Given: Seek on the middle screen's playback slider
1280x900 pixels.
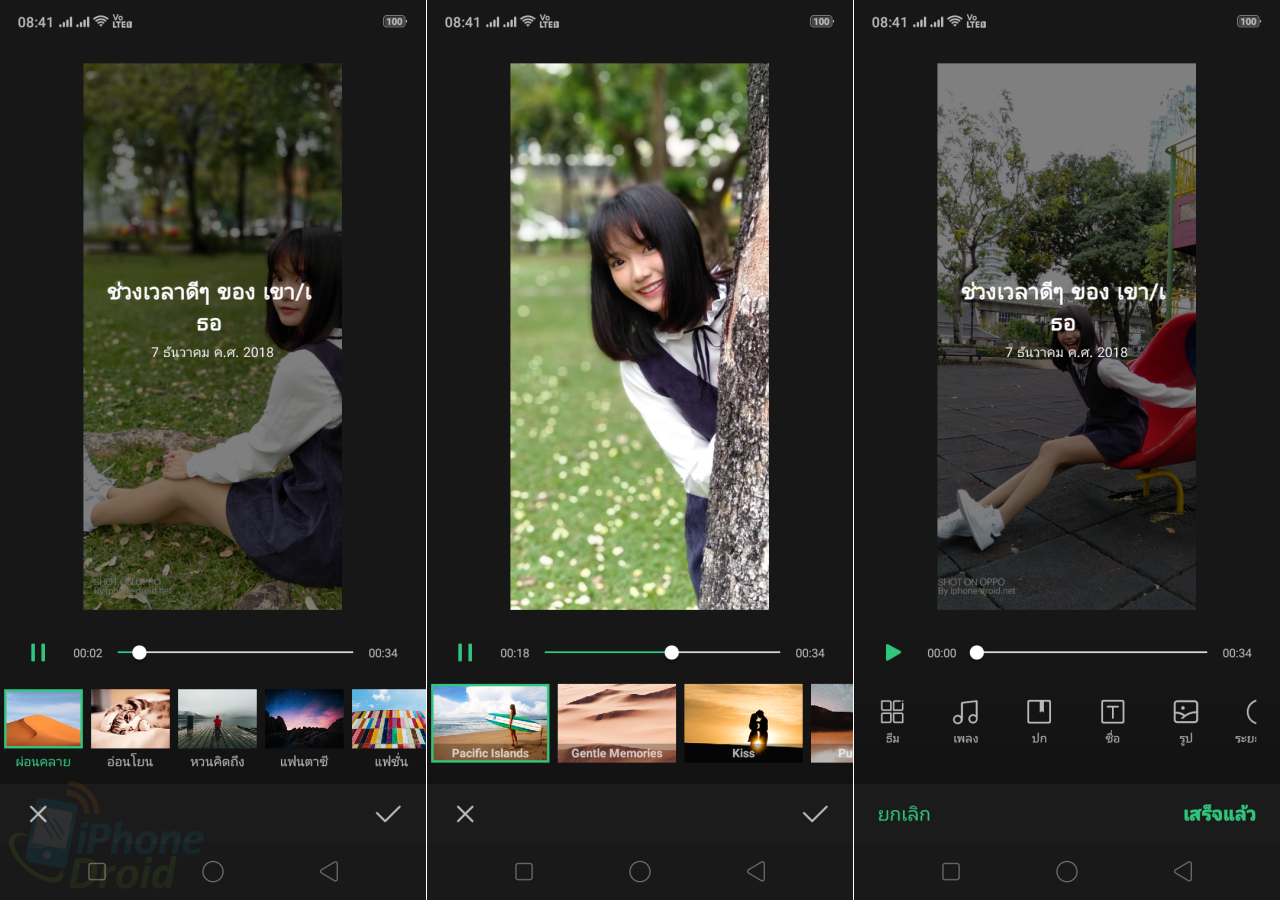Looking at the screenshot, I should coord(662,652).
